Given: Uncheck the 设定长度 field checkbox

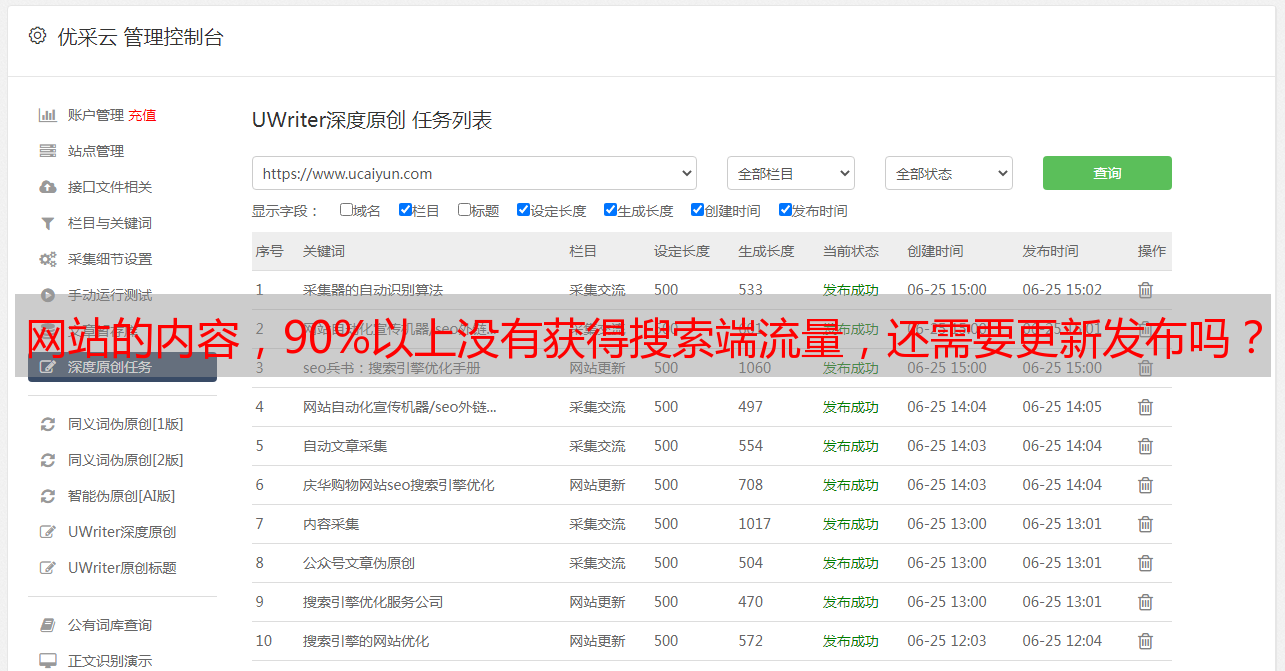Looking at the screenshot, I should tap(523, 210).
